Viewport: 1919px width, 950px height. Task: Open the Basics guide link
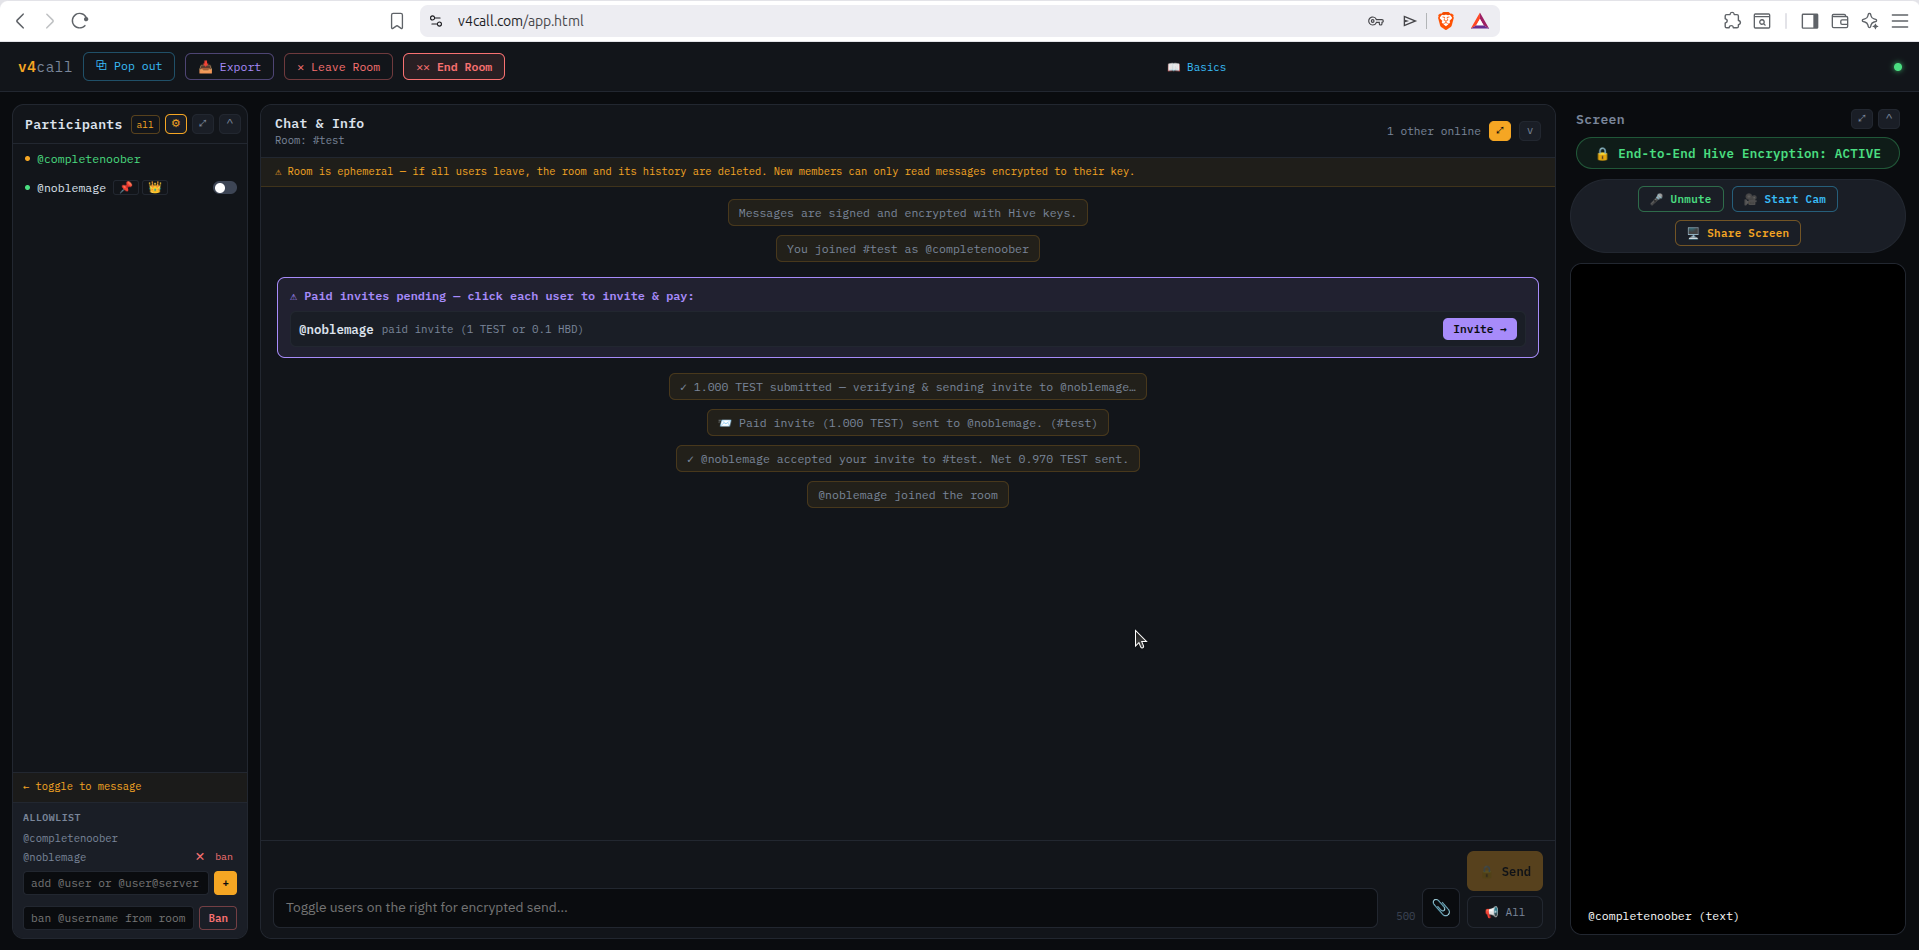pyautogui.click(x=1197, y=67)
